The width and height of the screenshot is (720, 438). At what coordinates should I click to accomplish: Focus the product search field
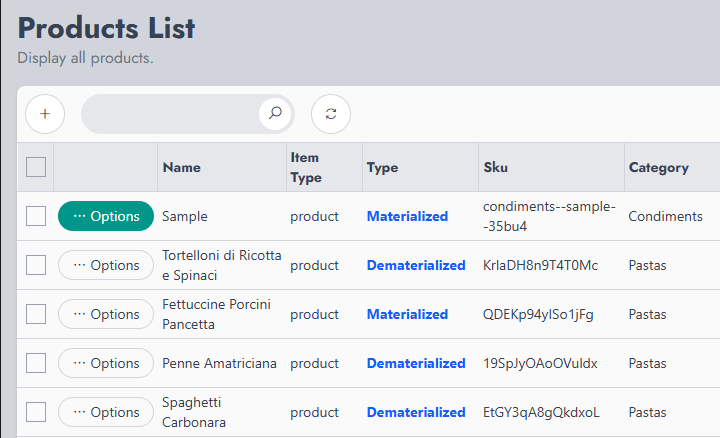coord(171,114)
